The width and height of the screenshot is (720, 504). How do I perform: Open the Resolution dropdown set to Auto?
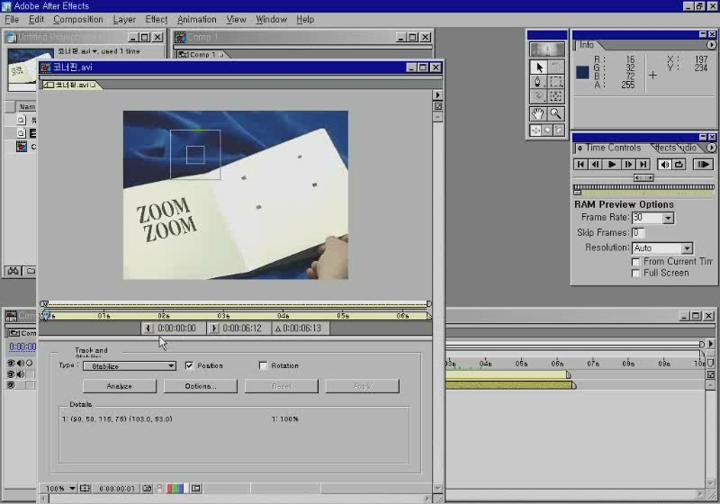pyautogui.click(x=687, y=248)
